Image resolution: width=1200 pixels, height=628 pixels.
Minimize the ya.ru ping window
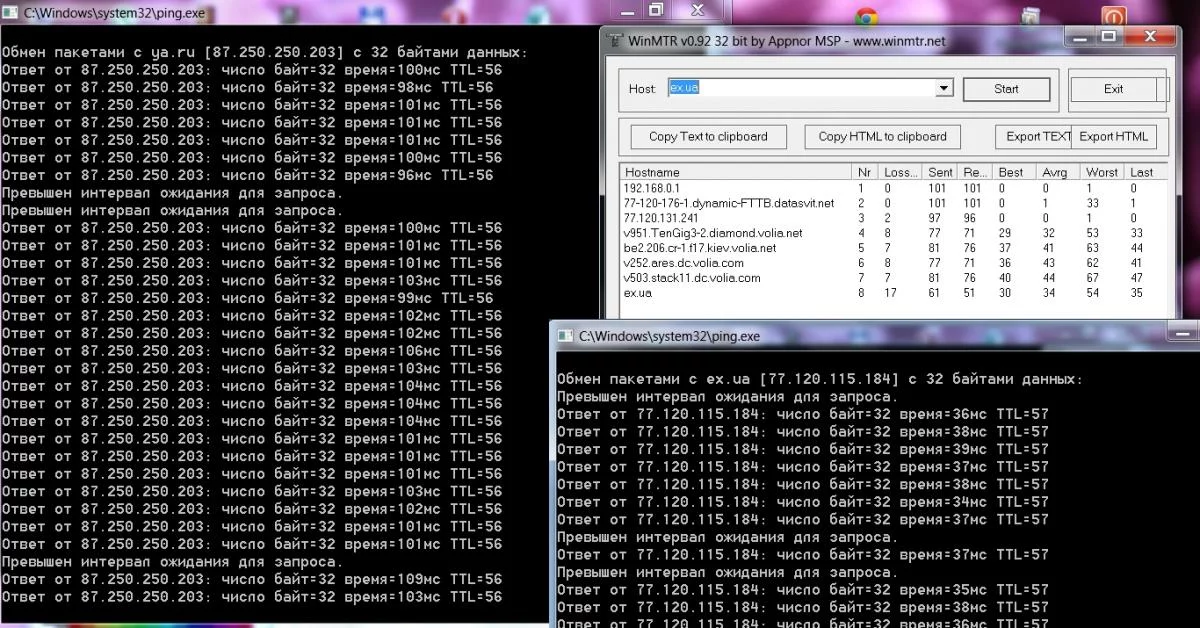pyautogui.click(x=626, y=9)
